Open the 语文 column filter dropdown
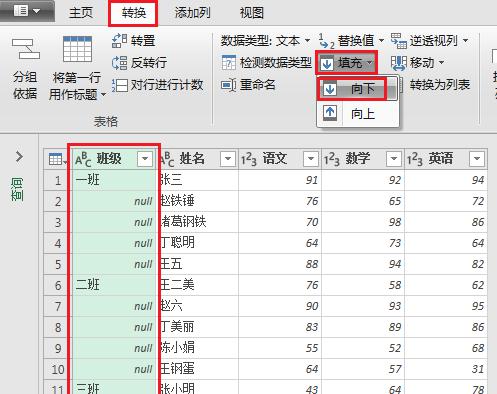The width and height of the screenshot is (497, 394). [311, 159]
